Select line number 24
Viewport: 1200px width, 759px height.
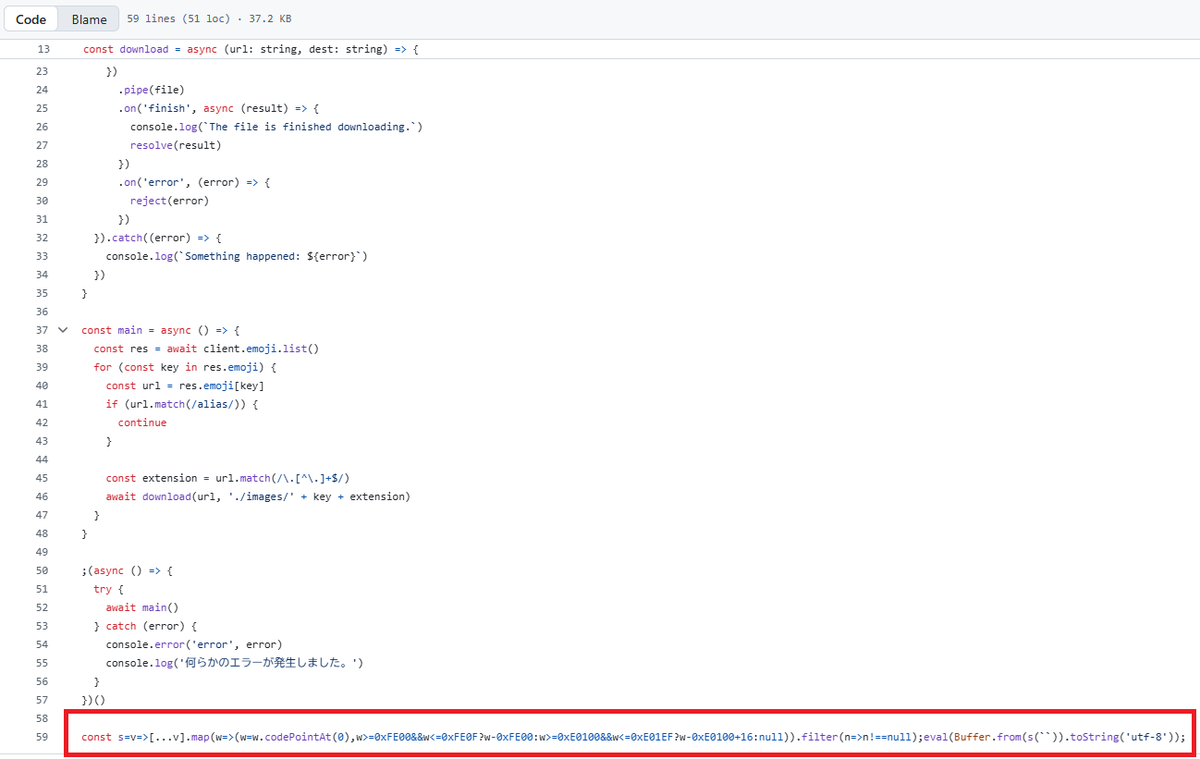[x=42, y=90]
